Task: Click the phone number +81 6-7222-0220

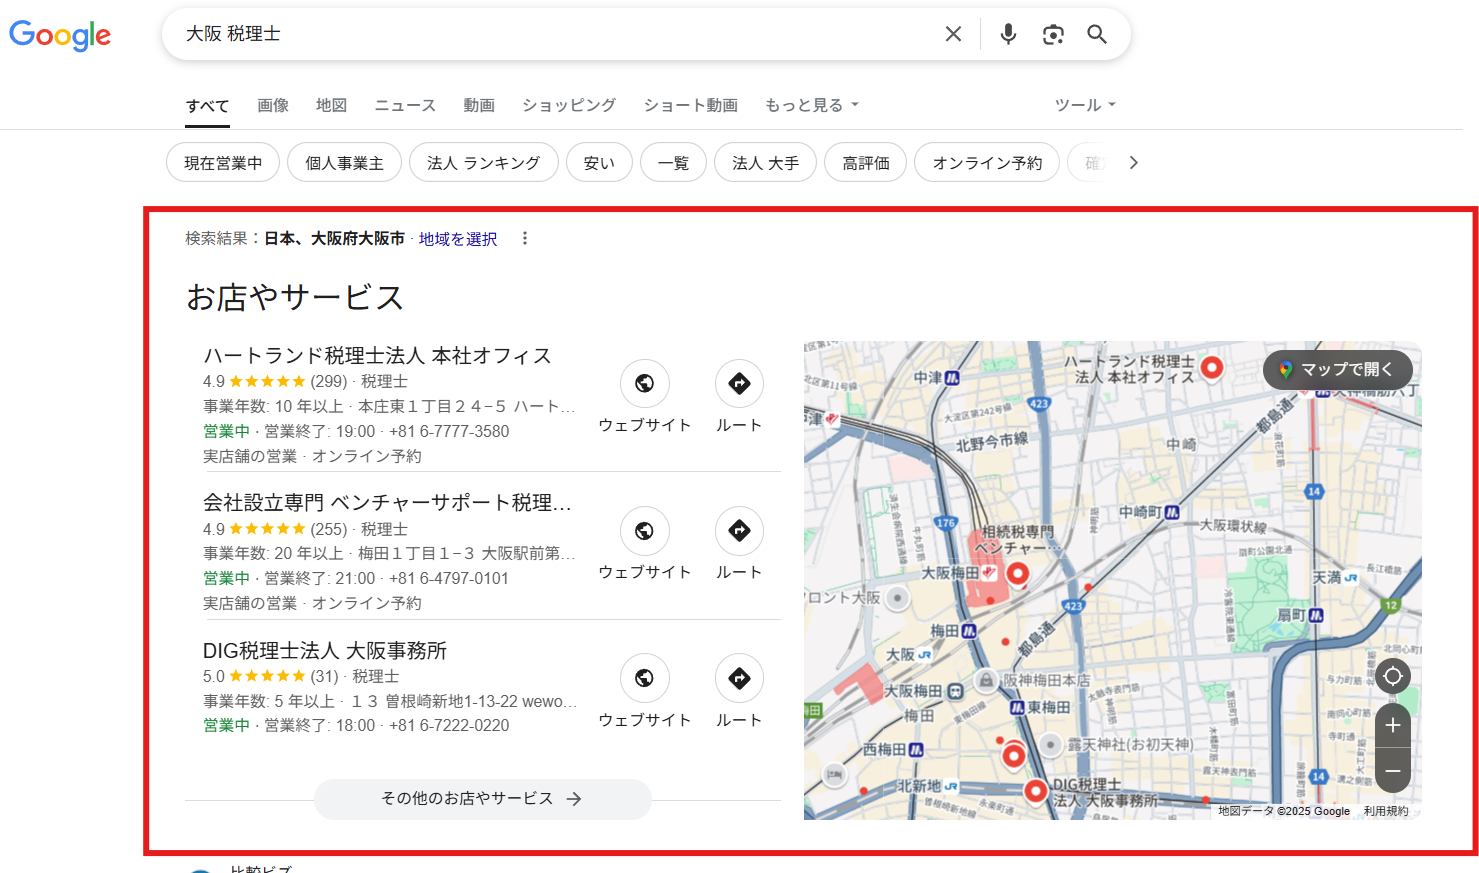Action: [449, 725]
